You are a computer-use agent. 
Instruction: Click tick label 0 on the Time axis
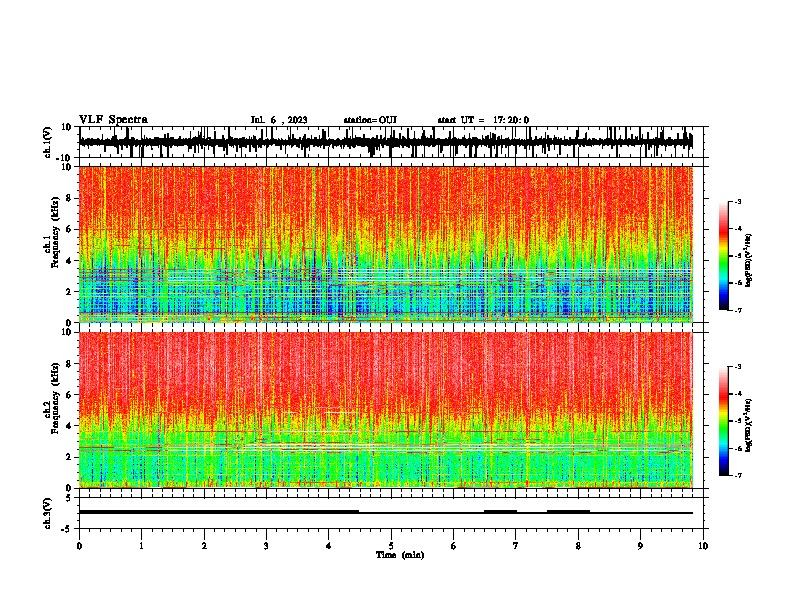[79, 546]
